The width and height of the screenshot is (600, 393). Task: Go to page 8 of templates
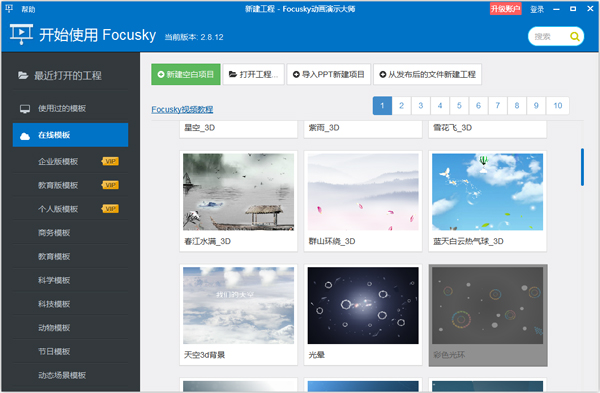[517, 106]
